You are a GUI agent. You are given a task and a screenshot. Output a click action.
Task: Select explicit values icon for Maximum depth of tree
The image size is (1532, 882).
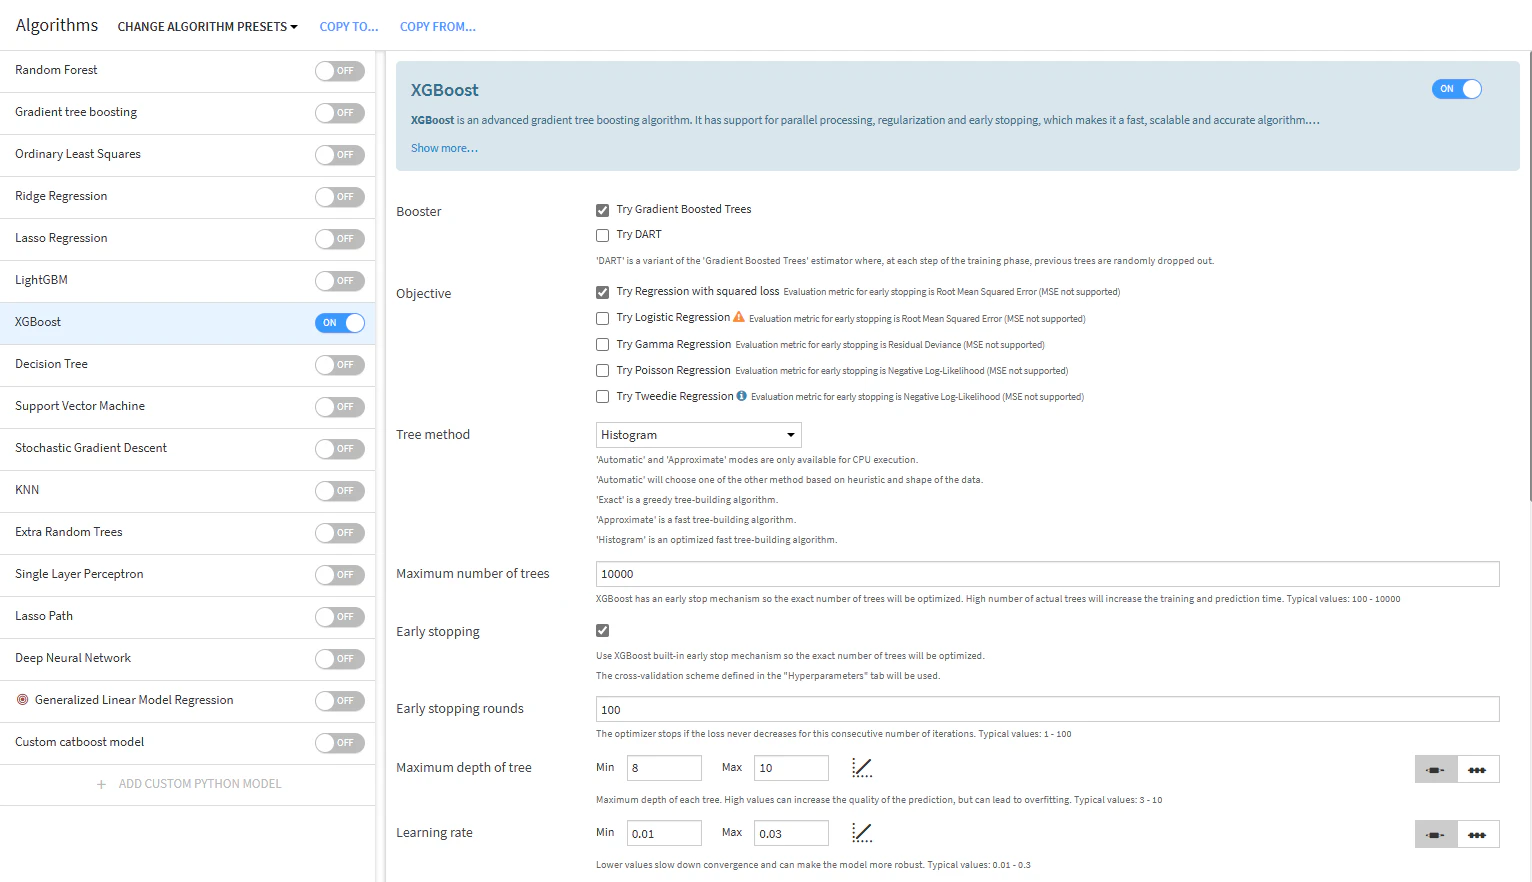coord(1478,769)
